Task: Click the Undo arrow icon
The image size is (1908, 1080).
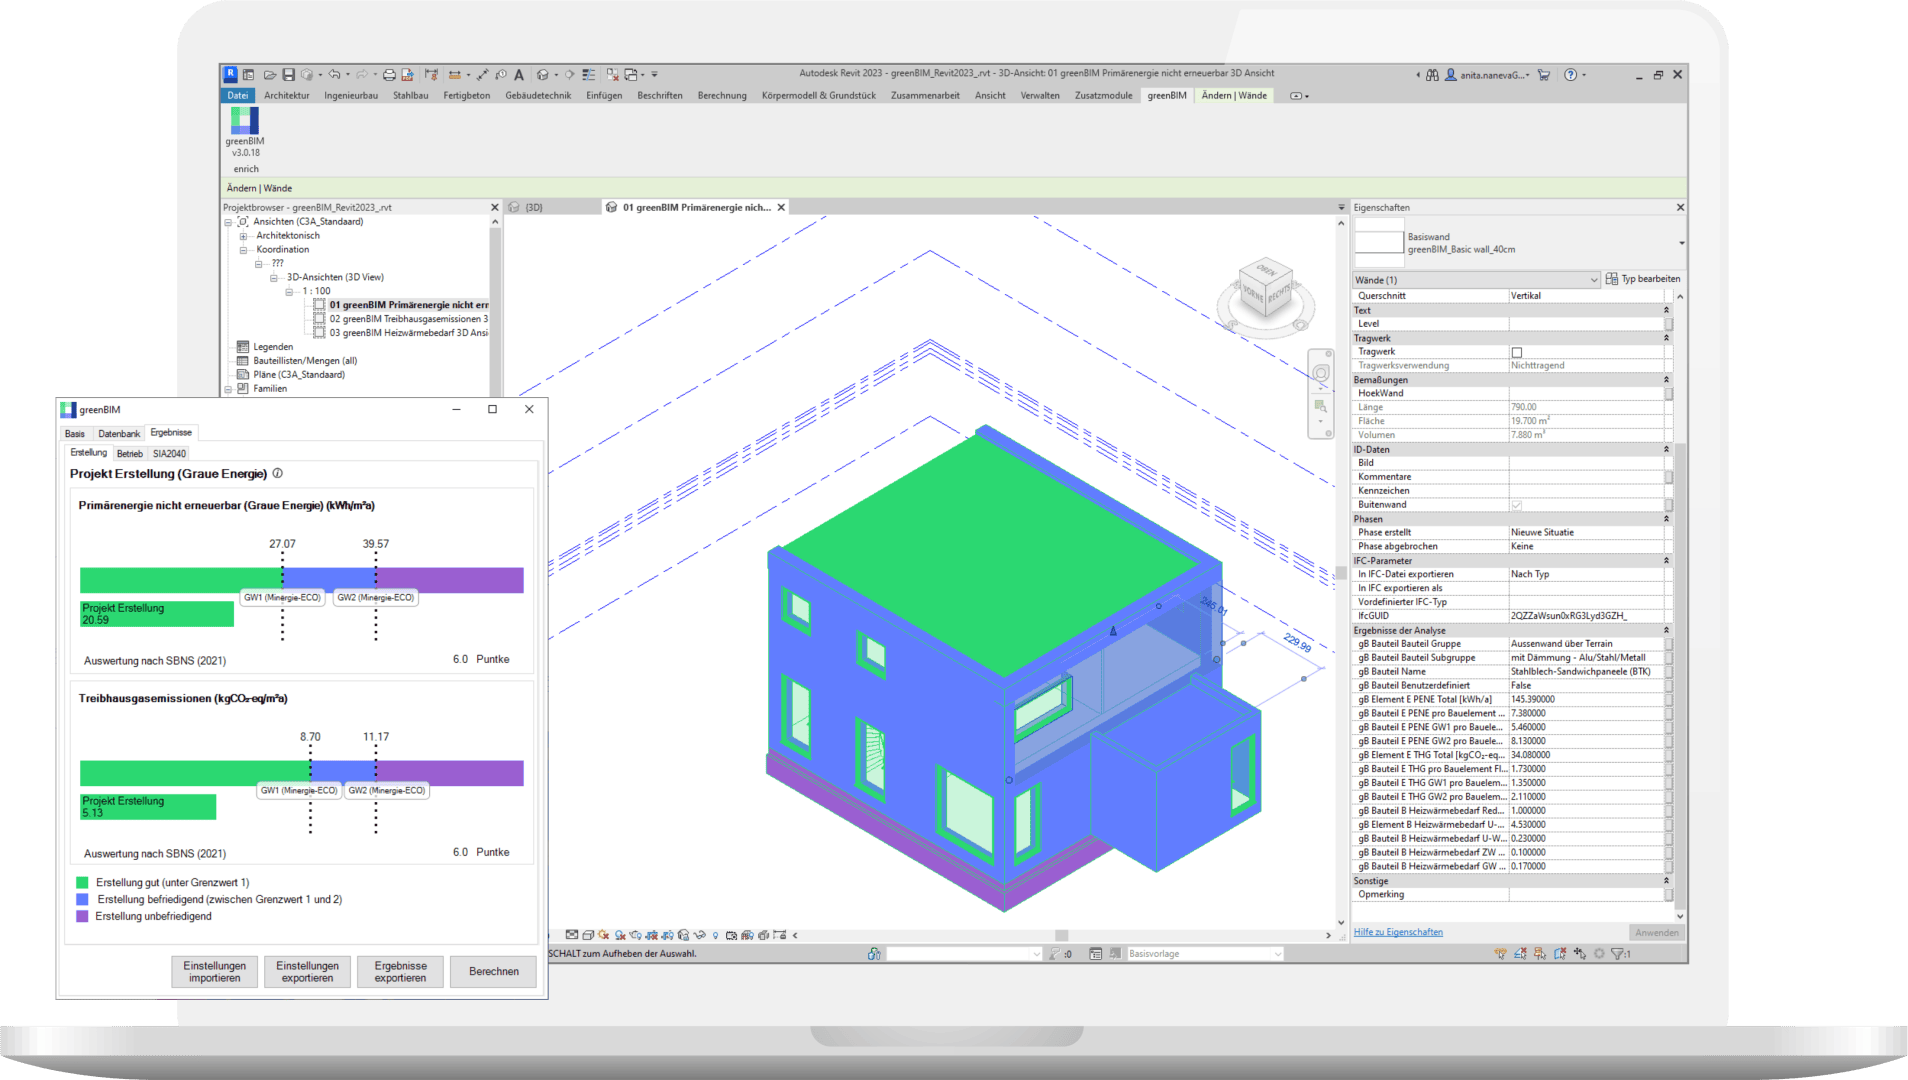Action: [x=334, y=74]
